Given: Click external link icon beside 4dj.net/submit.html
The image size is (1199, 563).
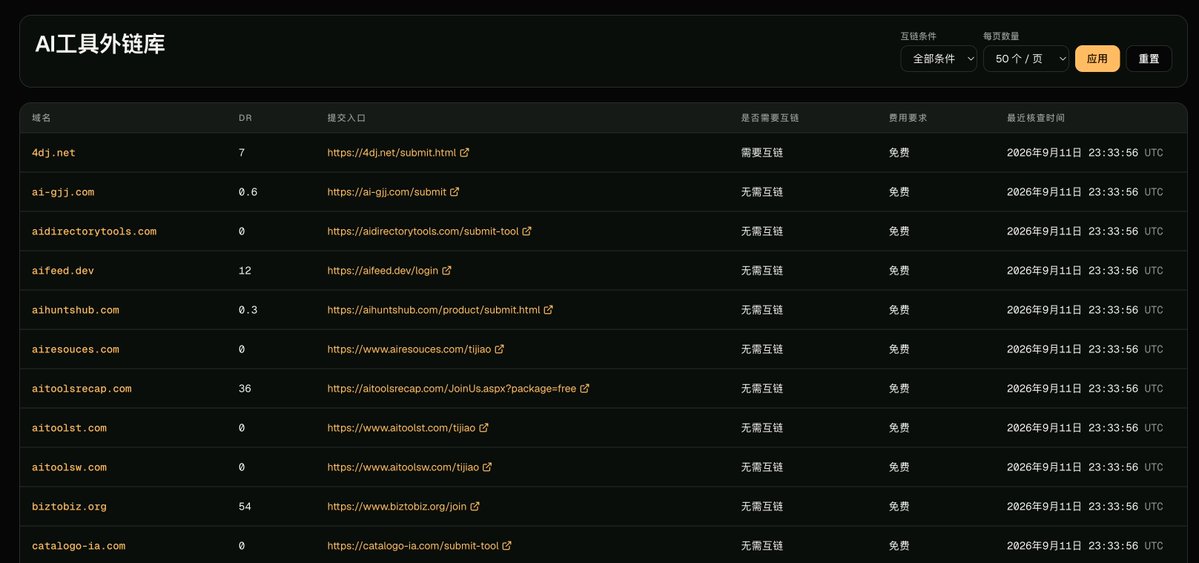Looking at the screenshot, I should [x=464, y=152].
